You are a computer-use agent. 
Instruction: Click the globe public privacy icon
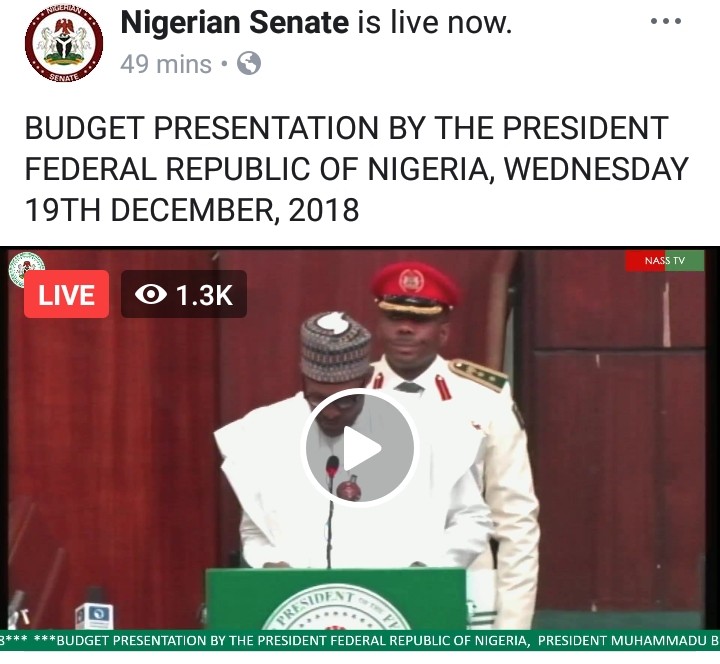click(x=249, y=63)
